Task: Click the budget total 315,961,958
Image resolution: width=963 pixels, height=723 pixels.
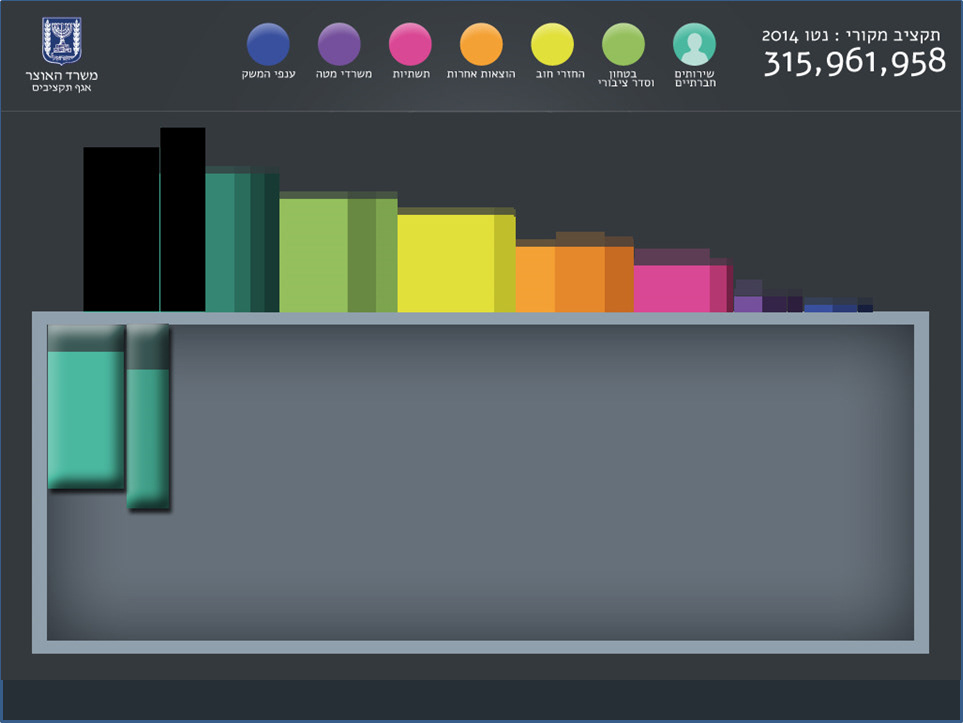Action: tap(854, 63)
